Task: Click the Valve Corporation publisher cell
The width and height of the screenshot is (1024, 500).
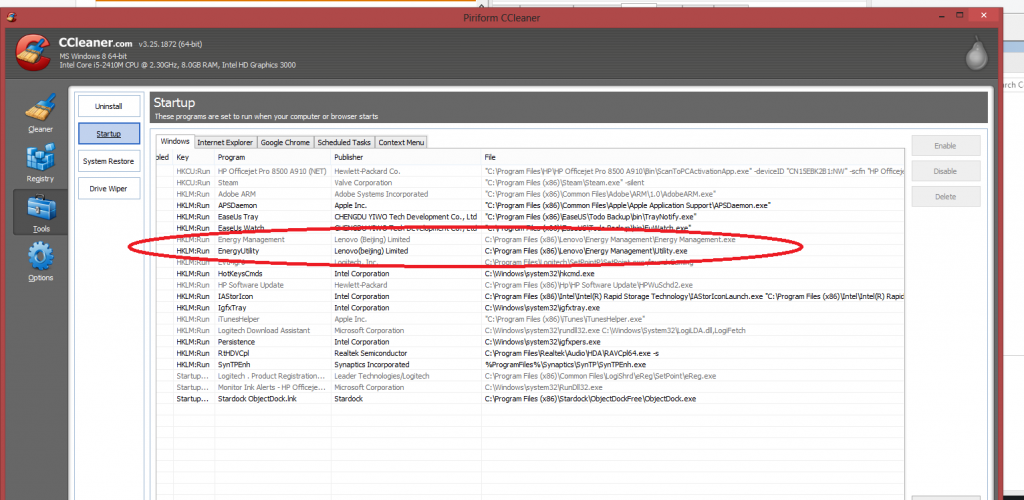Action: coord(363,183)
